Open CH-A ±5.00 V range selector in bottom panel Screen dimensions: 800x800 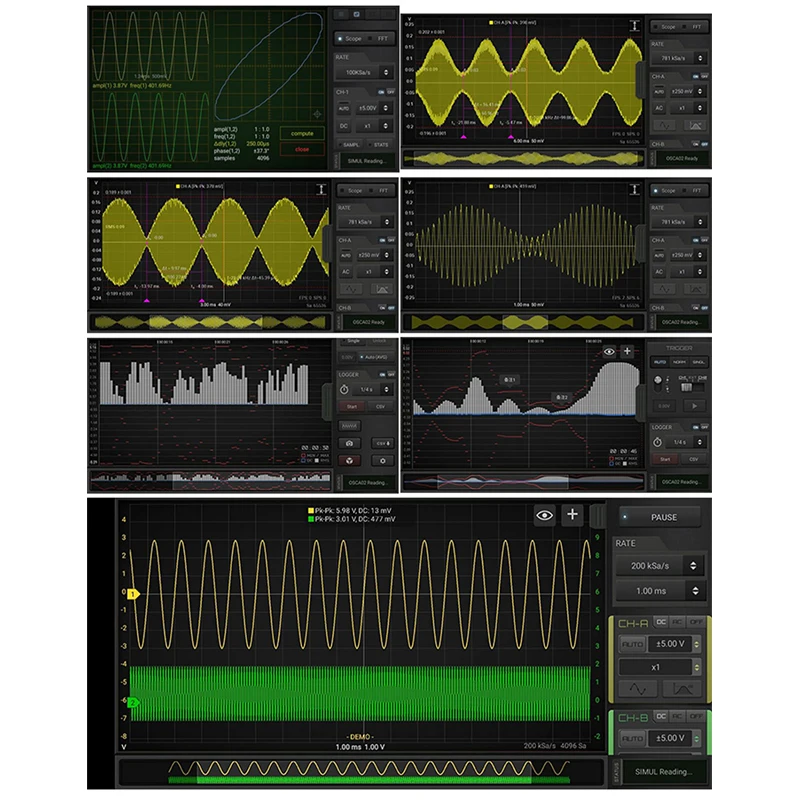674,644
